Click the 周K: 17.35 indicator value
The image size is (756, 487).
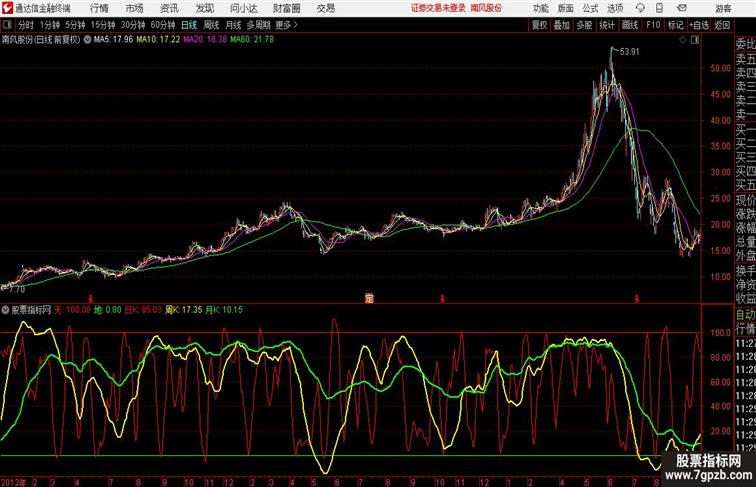point(183,310)
